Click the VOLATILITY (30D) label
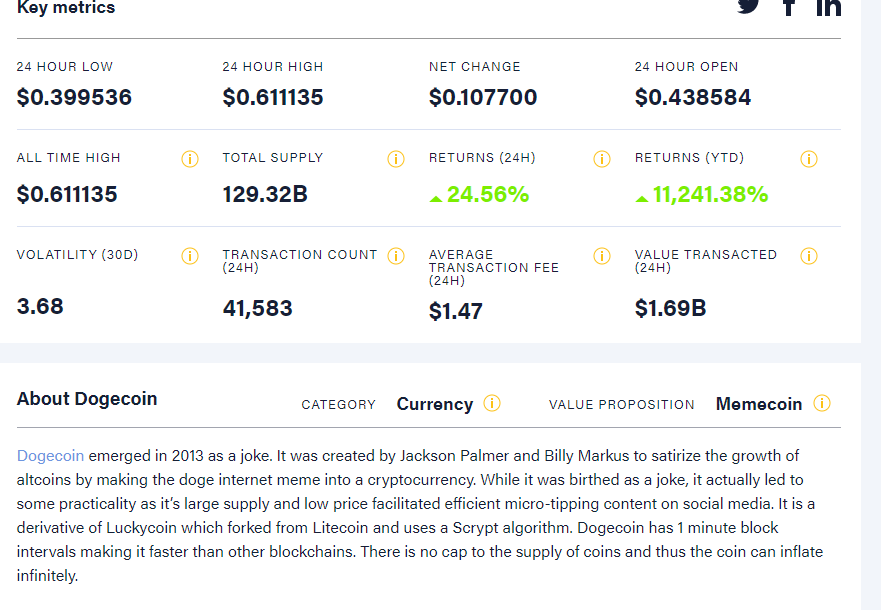 78,255
